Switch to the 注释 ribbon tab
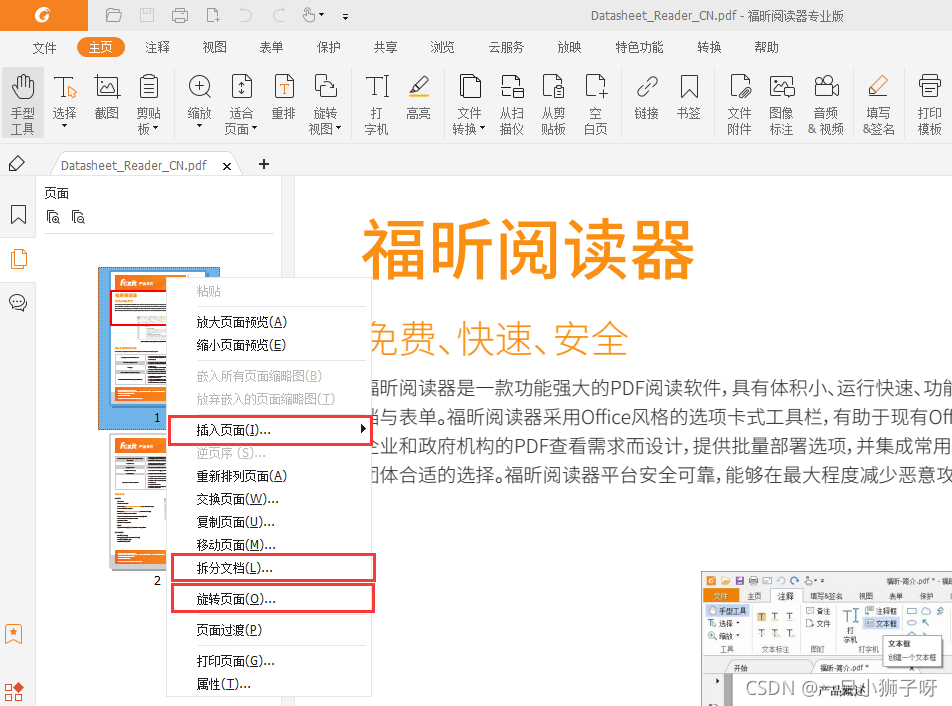Screen dimensions: 952x706 pos(157,47)
